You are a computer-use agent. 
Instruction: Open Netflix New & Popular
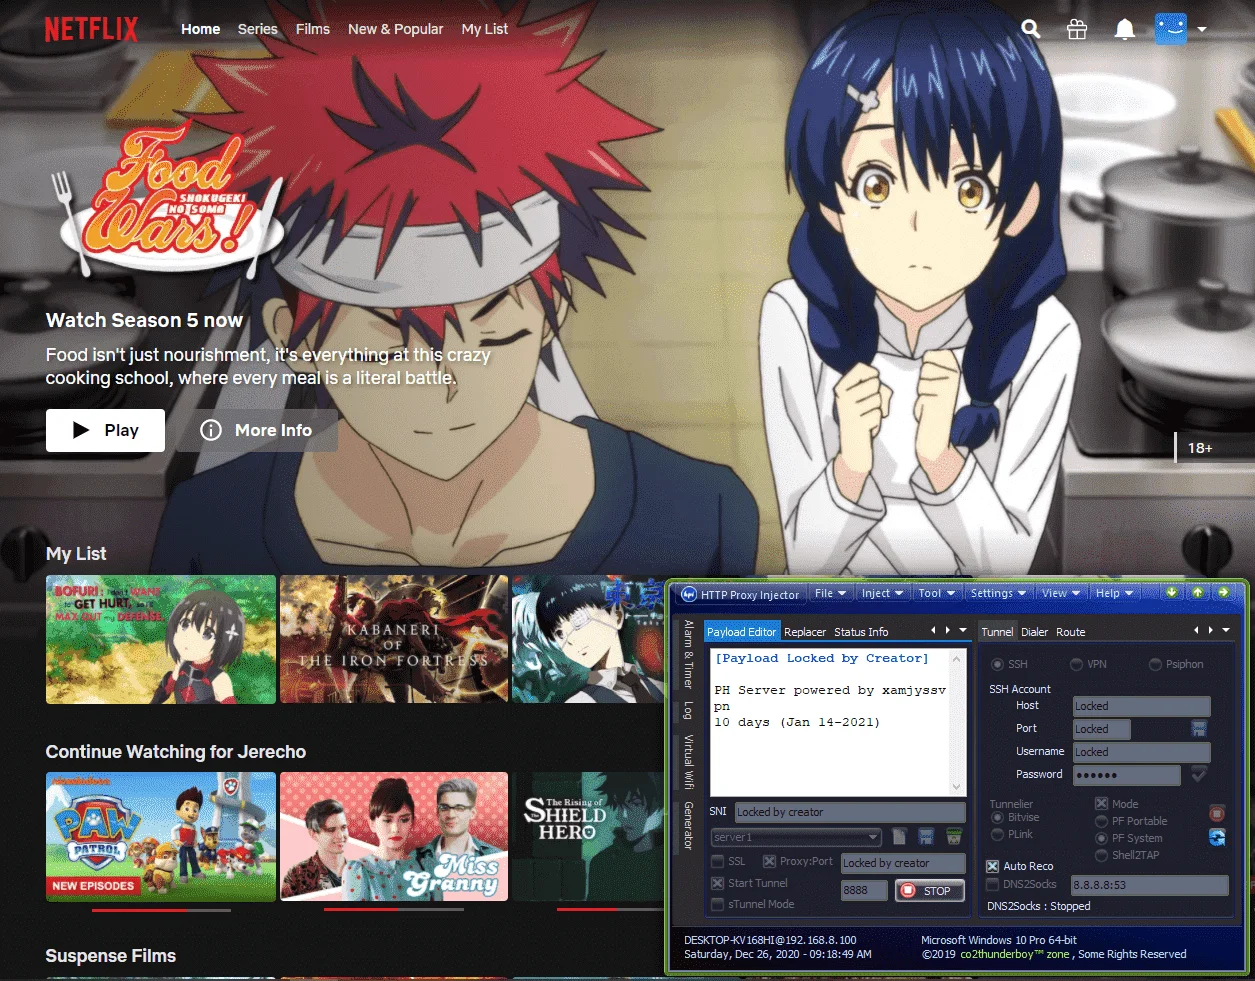[x=396, y=29]
